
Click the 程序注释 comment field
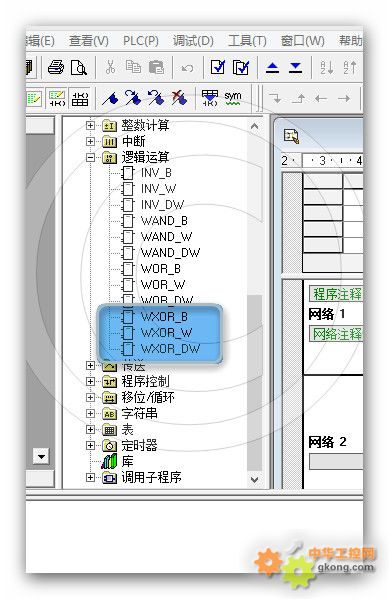(x=336, y=294)
